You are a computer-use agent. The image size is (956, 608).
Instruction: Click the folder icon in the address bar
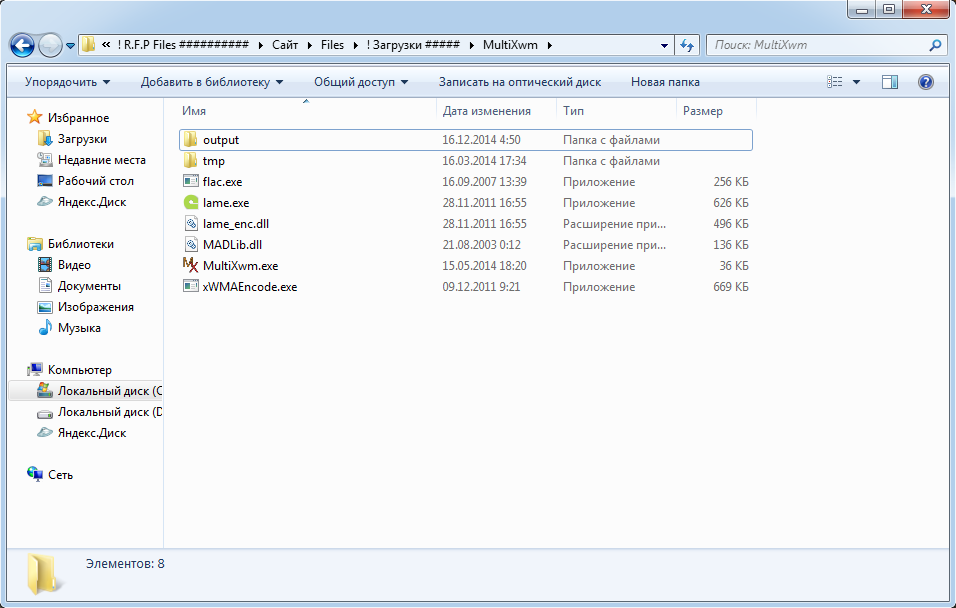[88, 45]
